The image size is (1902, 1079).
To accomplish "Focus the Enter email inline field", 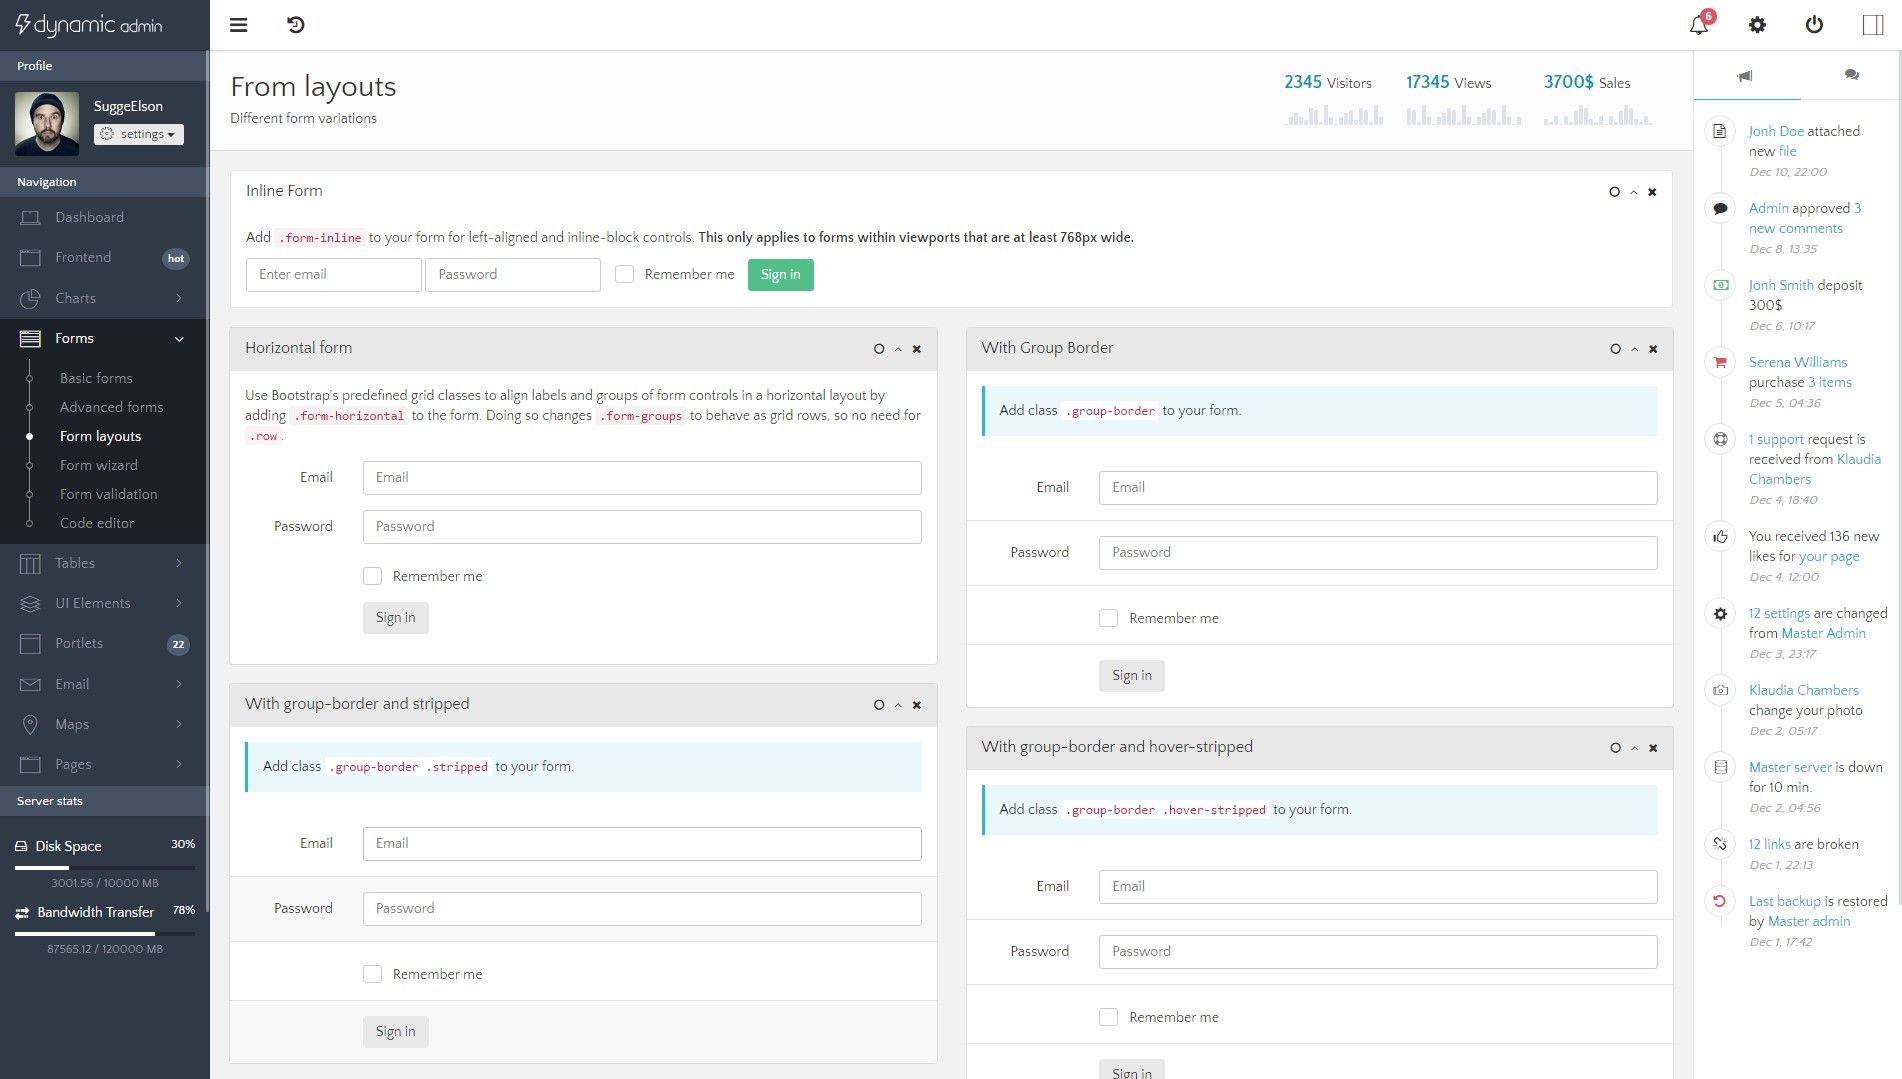I will click(x=333, y=275).
